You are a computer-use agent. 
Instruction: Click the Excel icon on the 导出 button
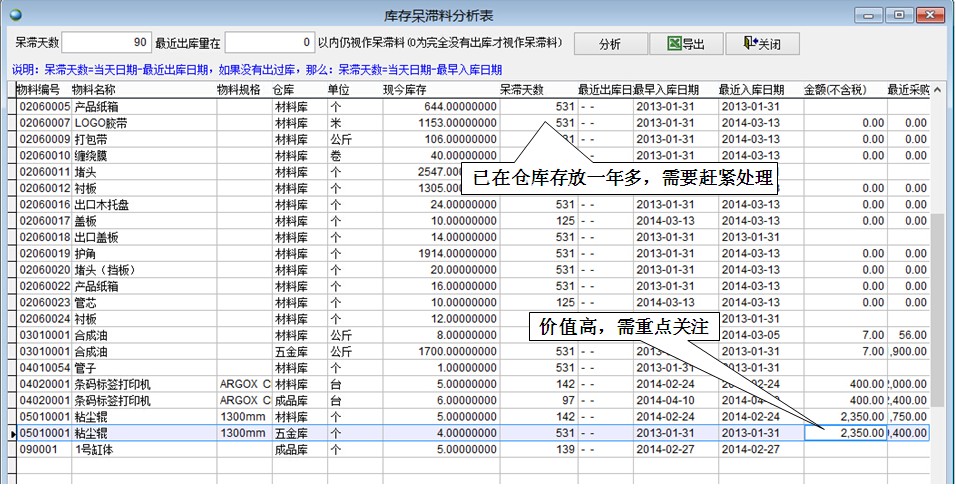coord(675,44)
